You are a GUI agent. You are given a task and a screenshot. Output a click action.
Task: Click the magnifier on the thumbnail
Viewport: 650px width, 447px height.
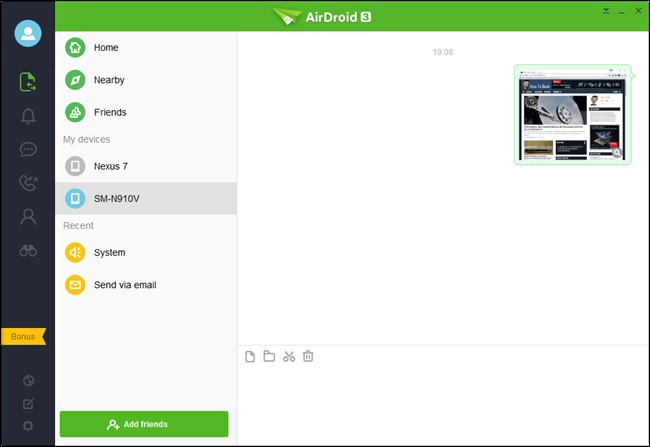pos(617,153)
